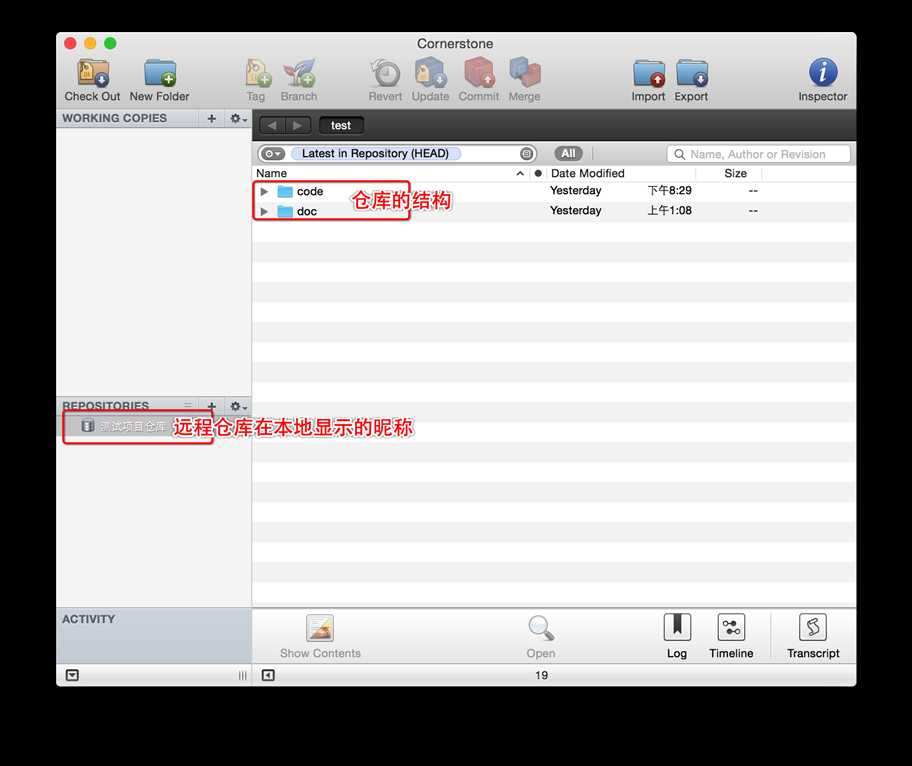Click the sidebar resize grip handle
The image size is (912, 766).
pos(243,675)
